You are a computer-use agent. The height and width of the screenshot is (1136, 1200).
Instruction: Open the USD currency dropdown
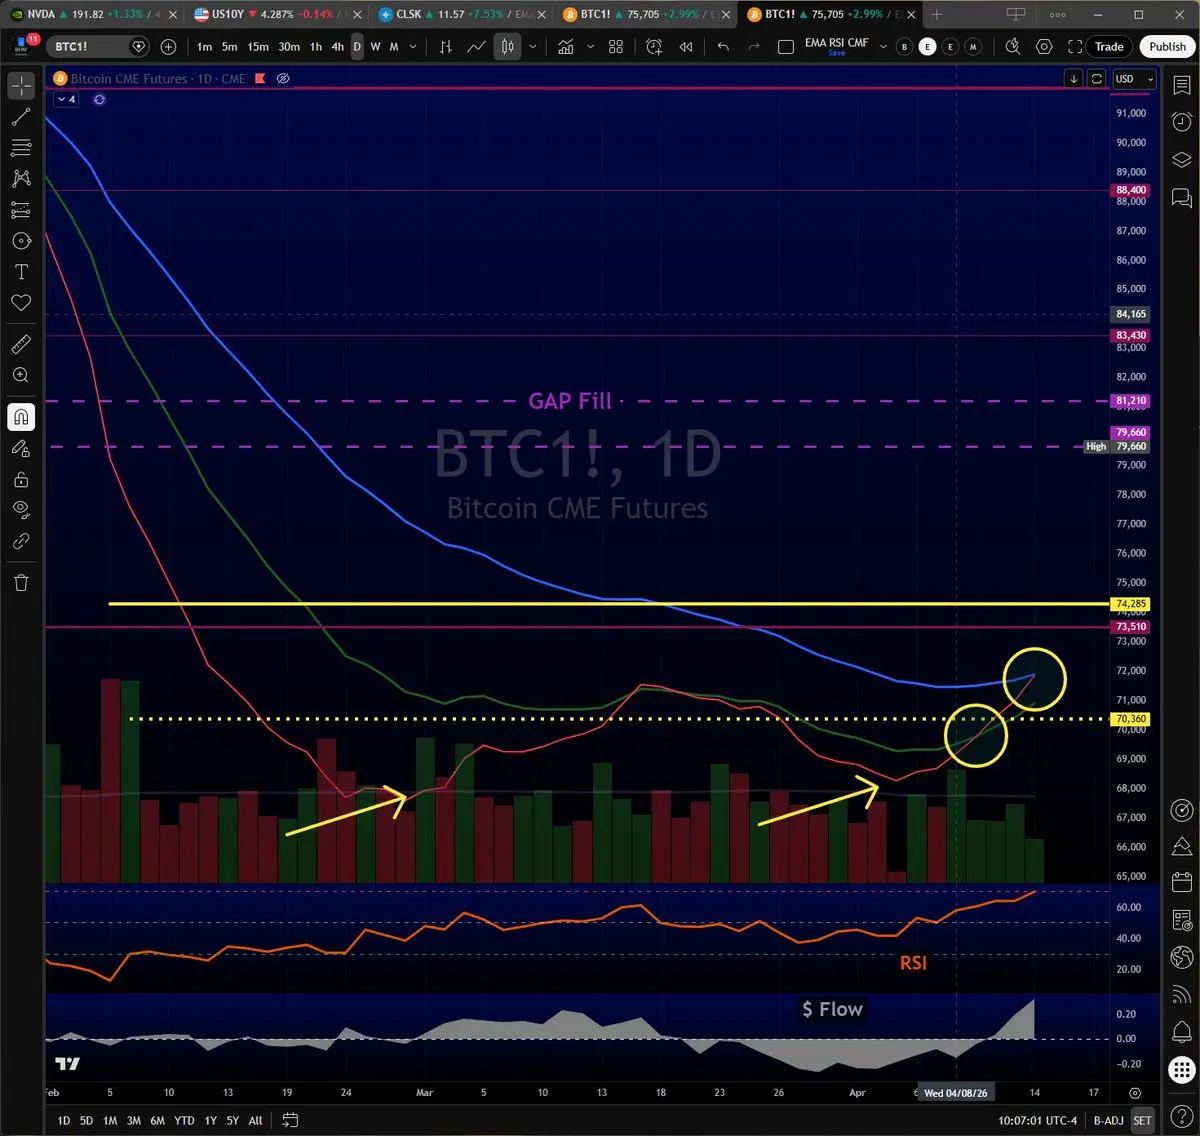pyautogui.click(x=1134, y=79)
